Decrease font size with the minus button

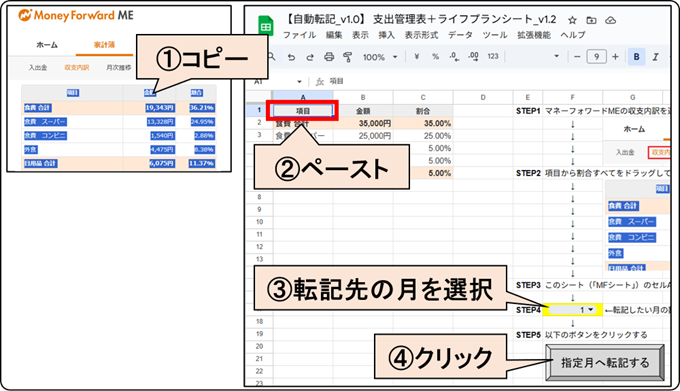(x=577, y=57)
